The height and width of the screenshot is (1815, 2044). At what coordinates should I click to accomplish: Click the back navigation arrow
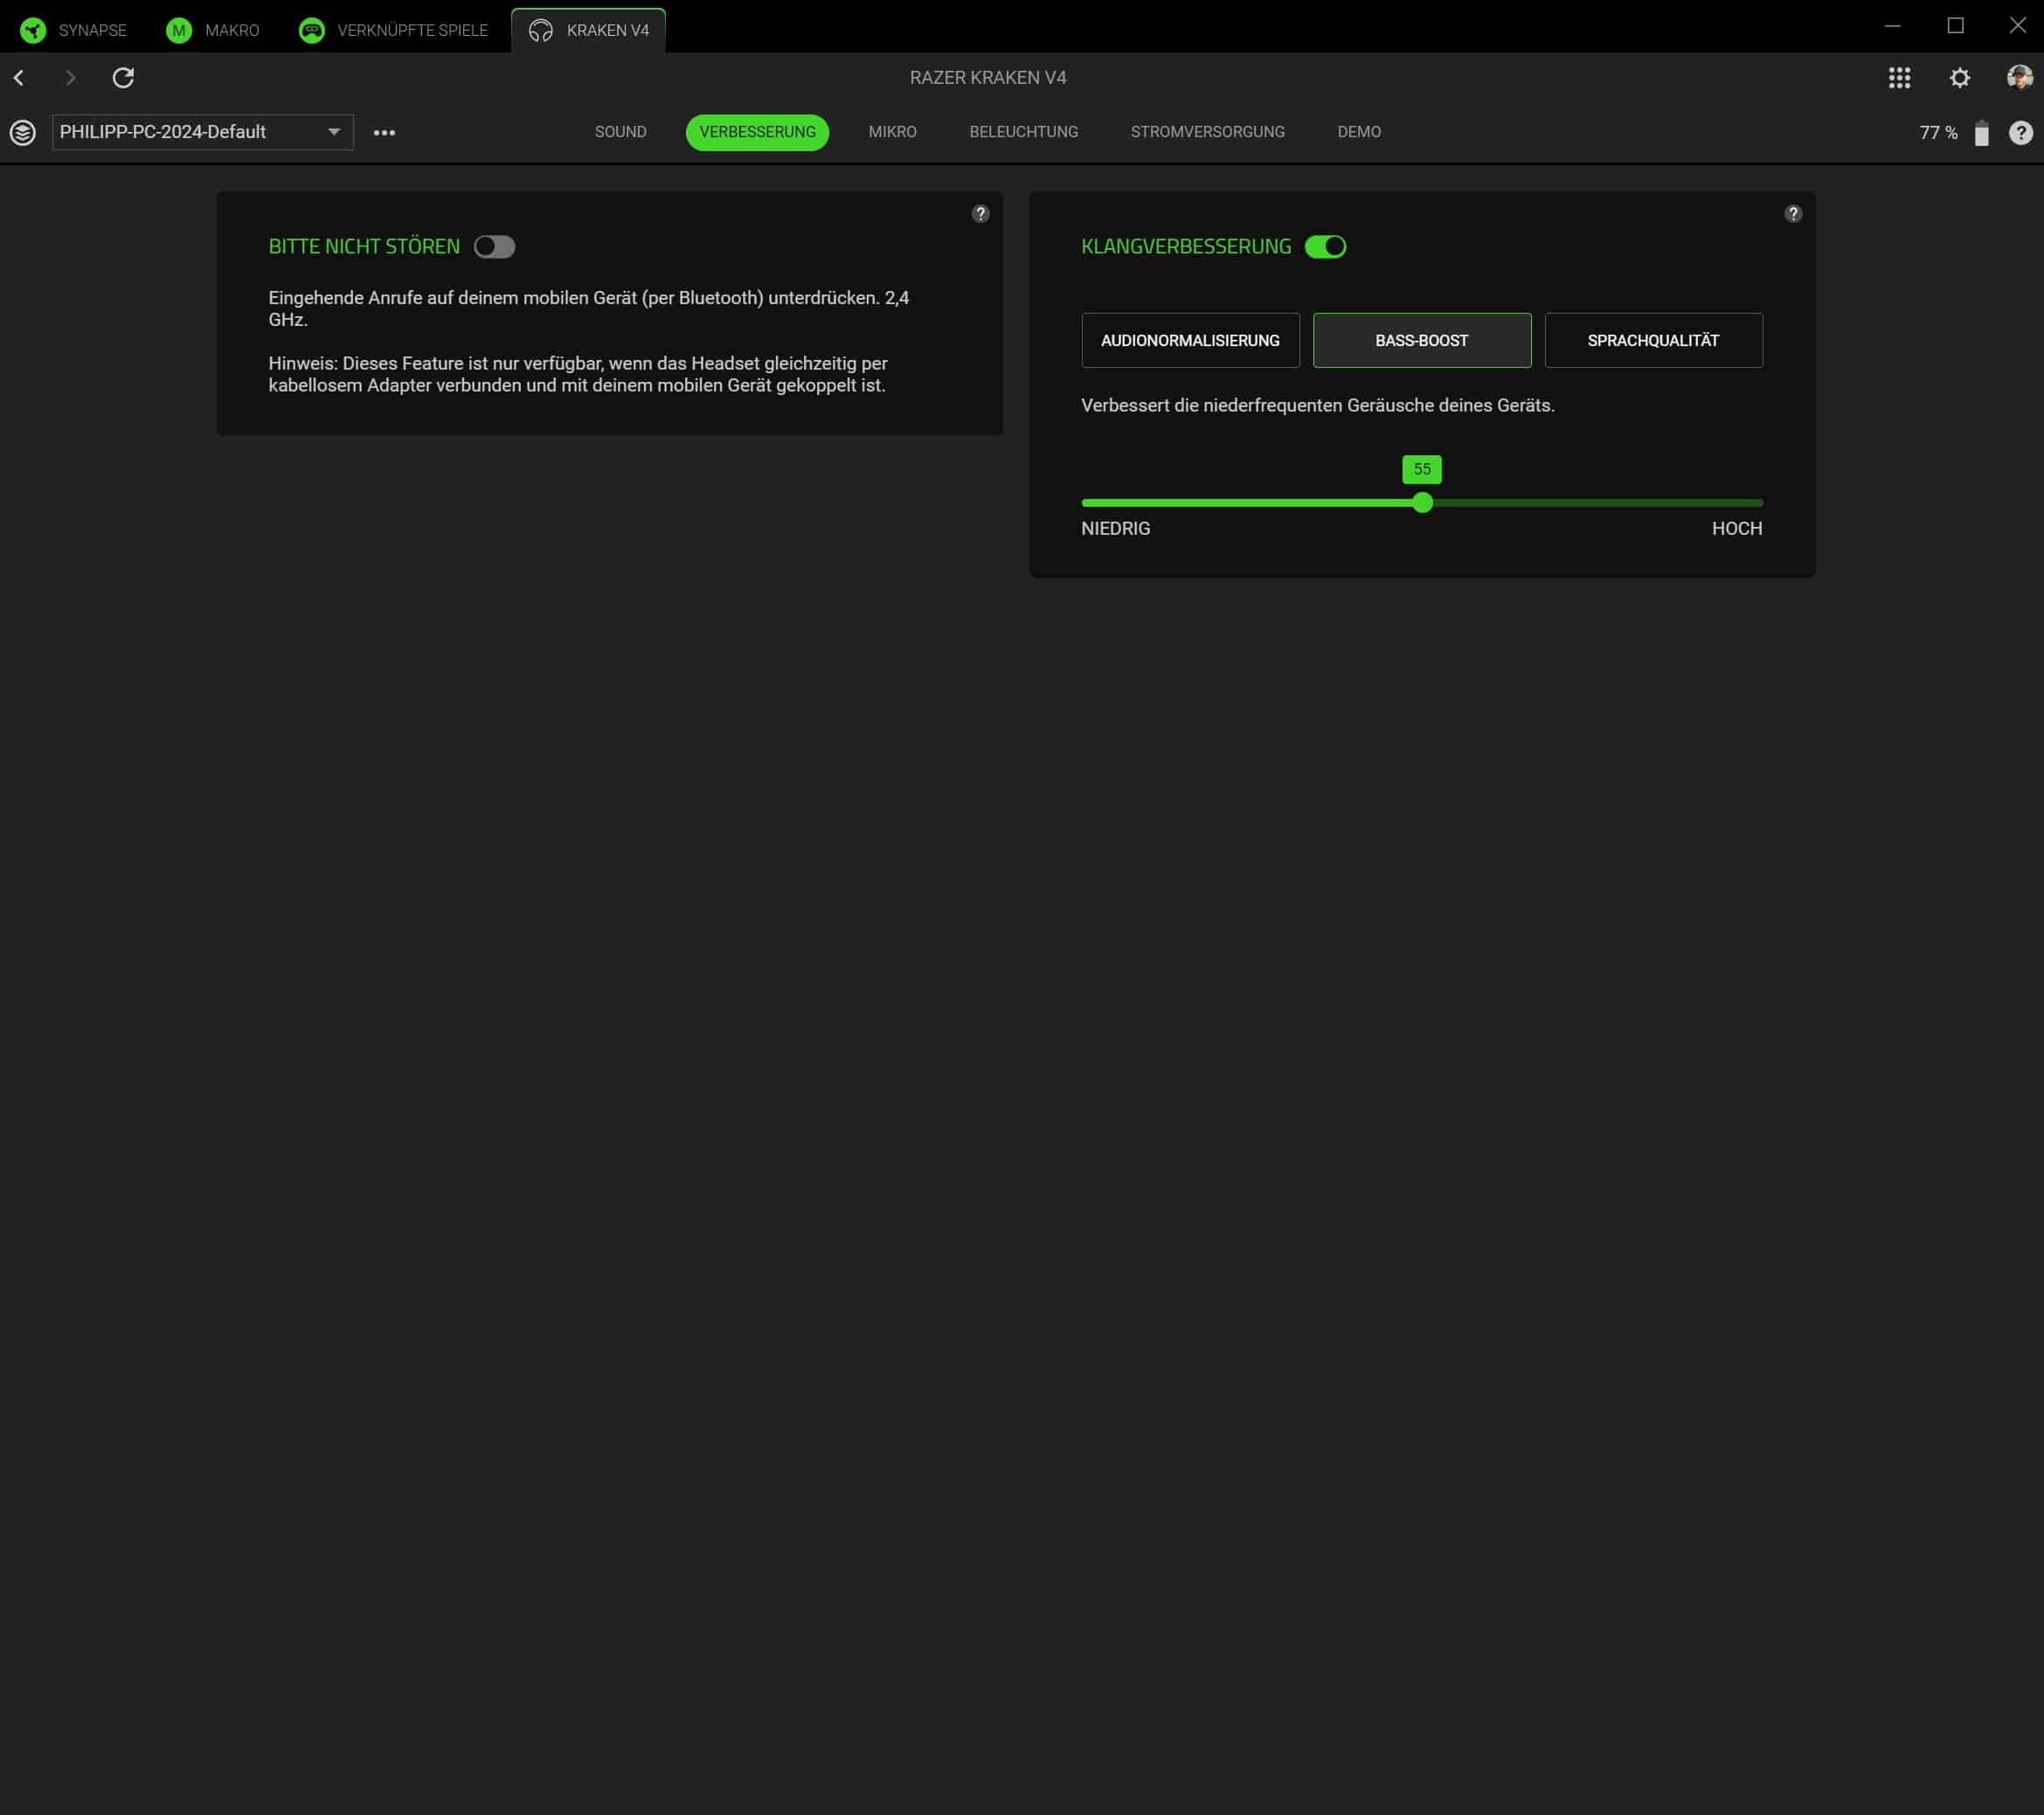pyautogui.click(x=19, y=77)
